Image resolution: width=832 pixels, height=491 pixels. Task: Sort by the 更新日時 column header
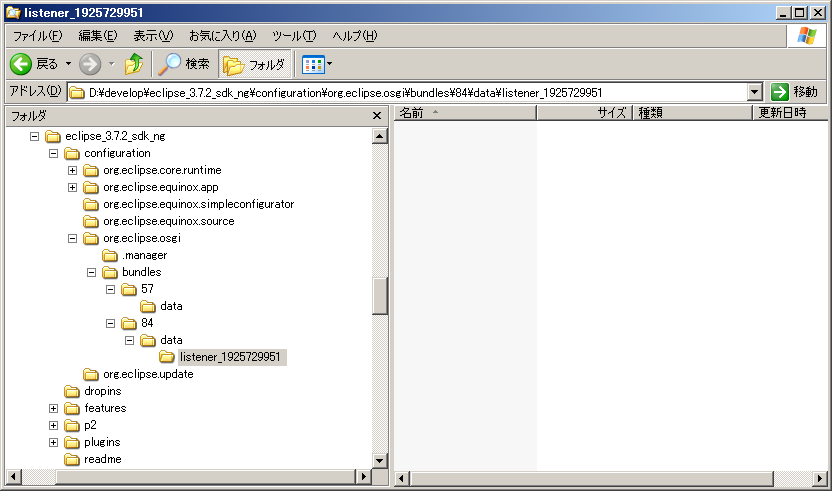click(x=790, y=113)
